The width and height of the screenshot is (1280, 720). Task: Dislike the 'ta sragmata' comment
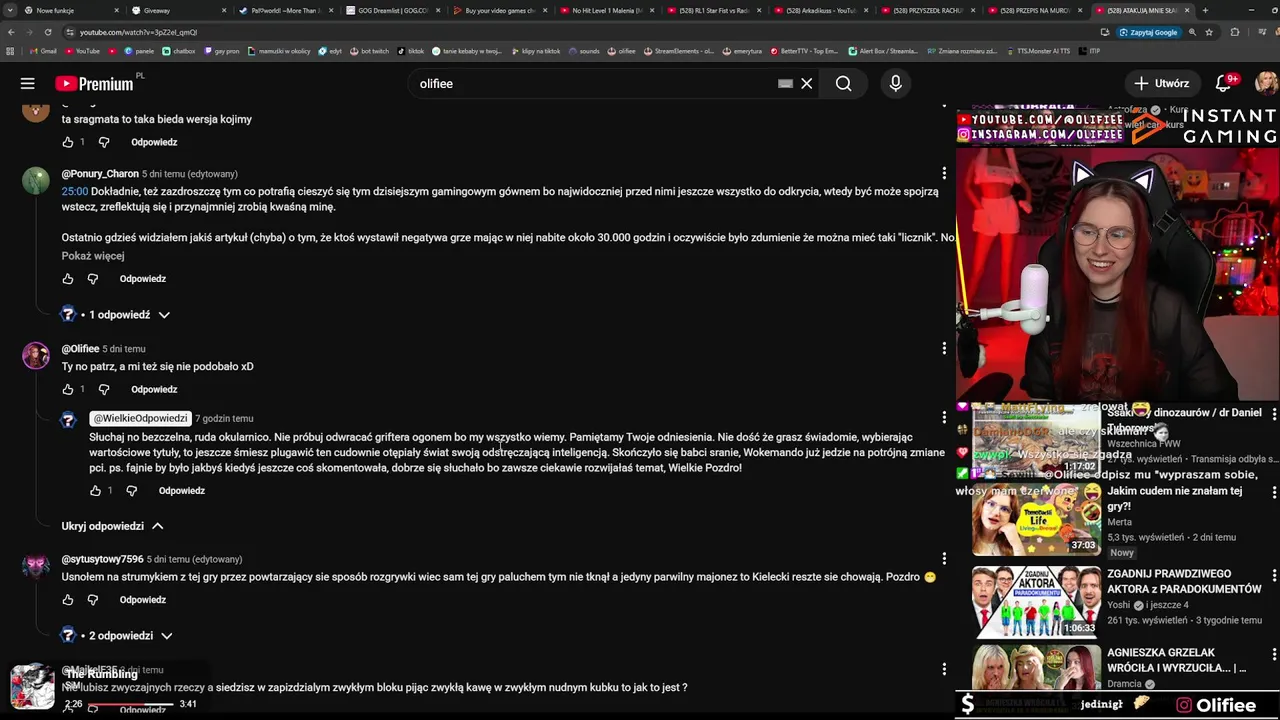(104, 142)
